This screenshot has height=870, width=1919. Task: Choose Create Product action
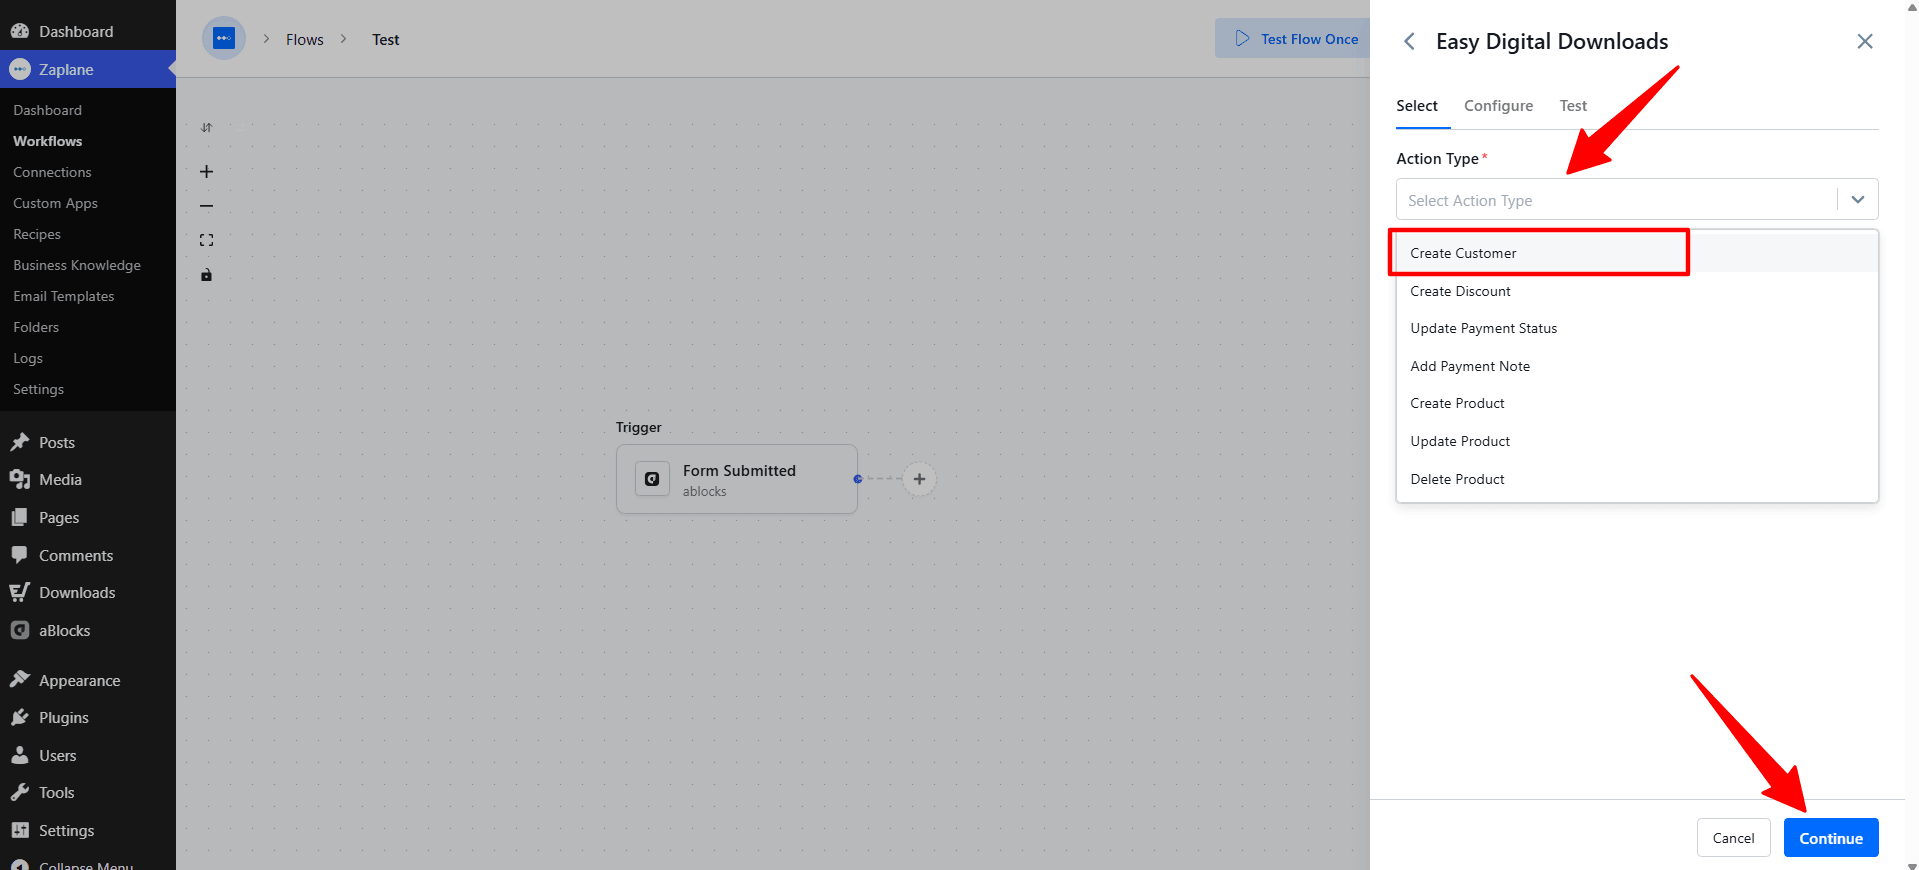[x=1637, y=403]
